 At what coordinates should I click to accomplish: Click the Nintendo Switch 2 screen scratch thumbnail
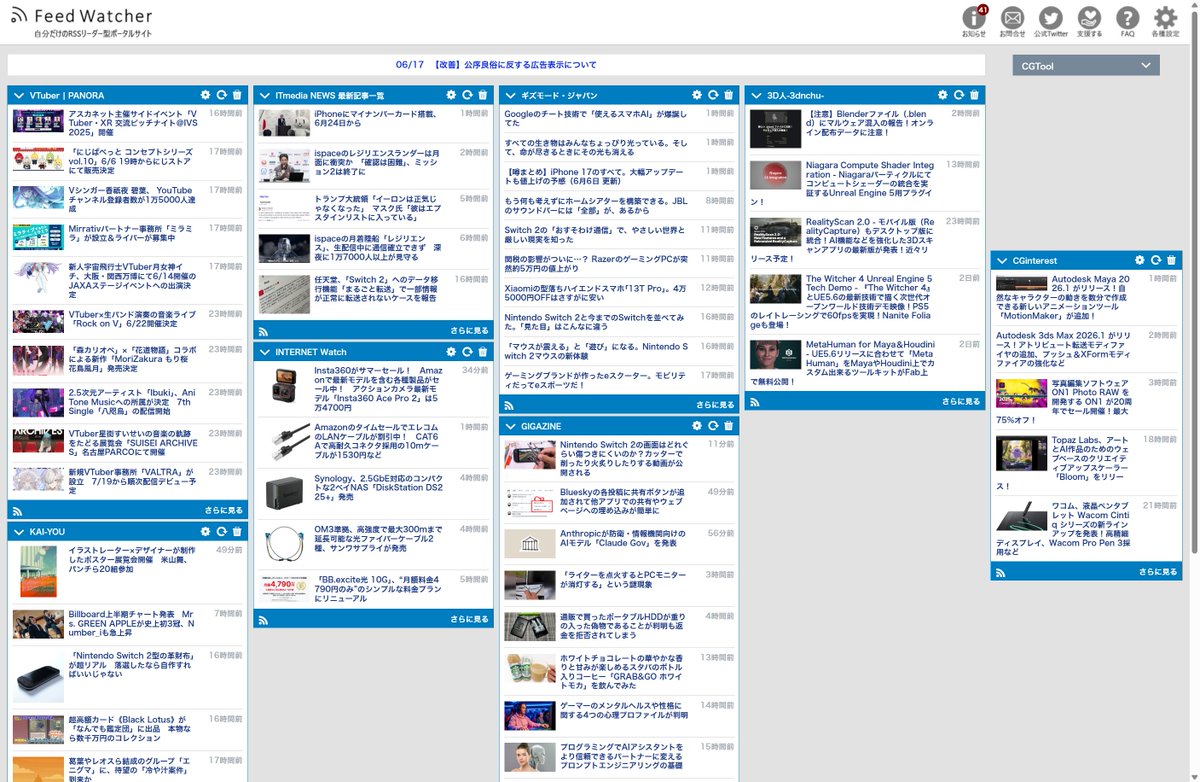(x=529, y=455)
